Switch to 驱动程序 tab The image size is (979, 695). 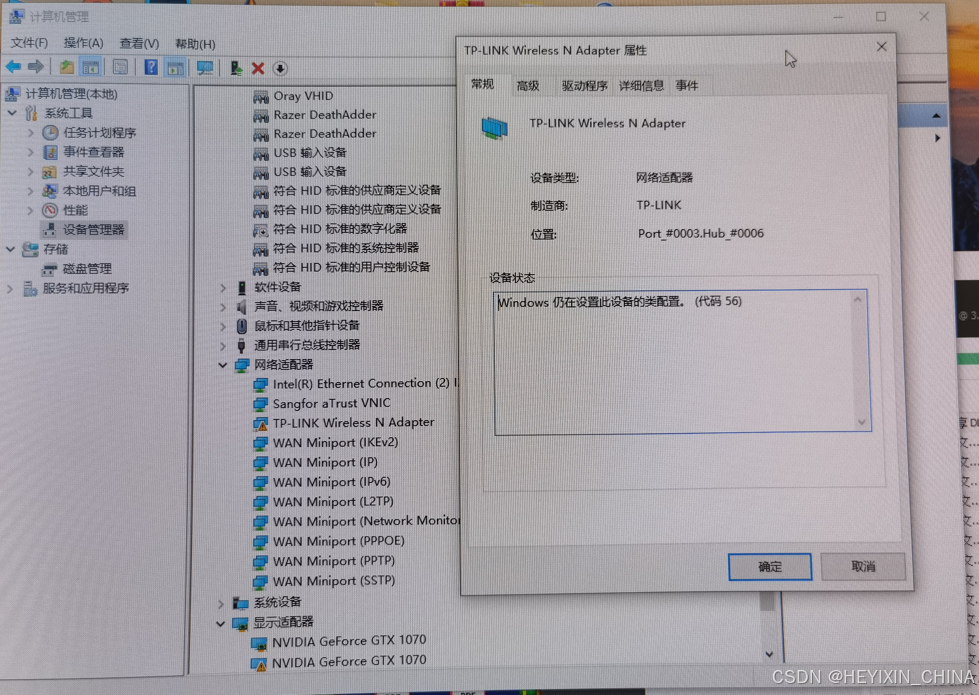(584, 86)
